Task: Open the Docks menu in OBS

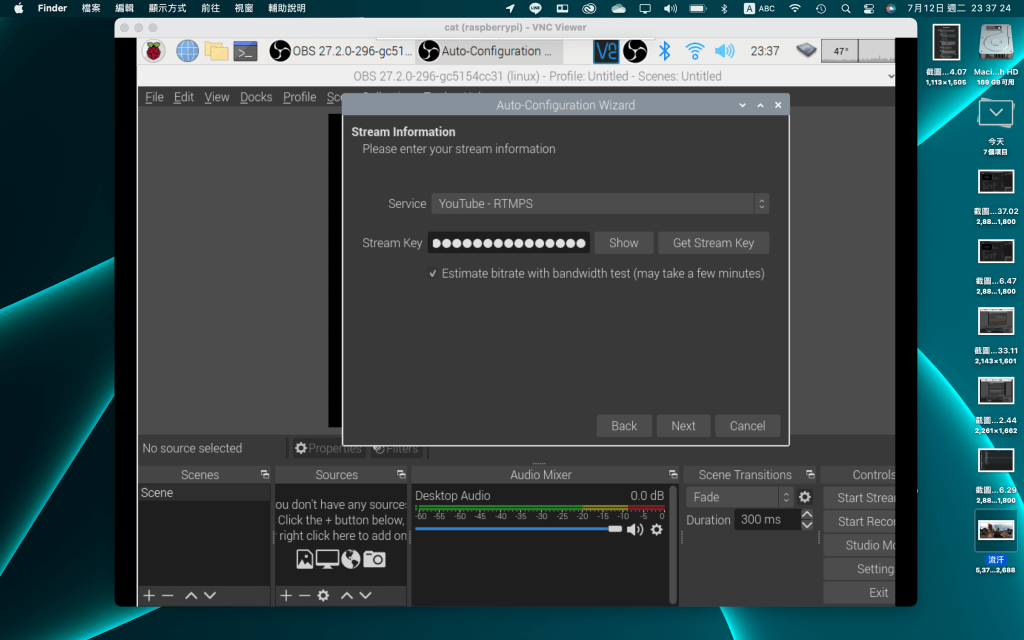Action: (256, 97)
